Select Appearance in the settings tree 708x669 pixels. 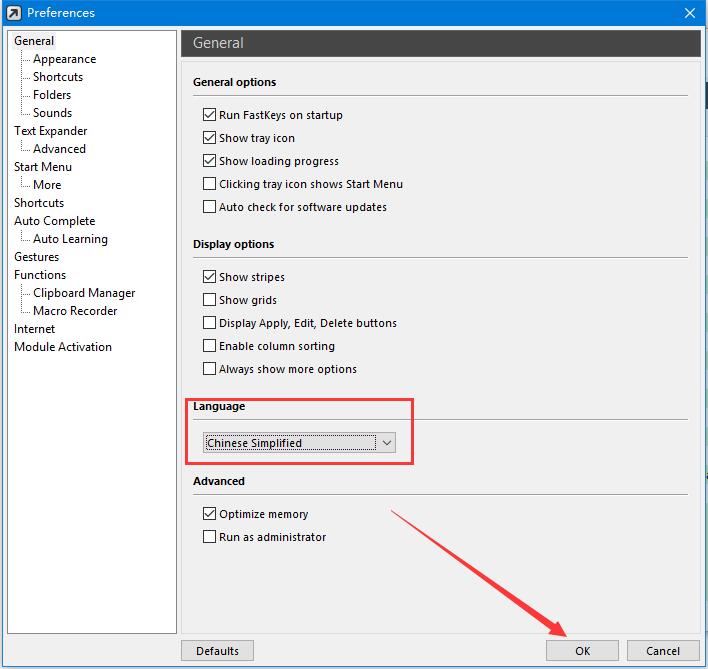click(64, 59)
